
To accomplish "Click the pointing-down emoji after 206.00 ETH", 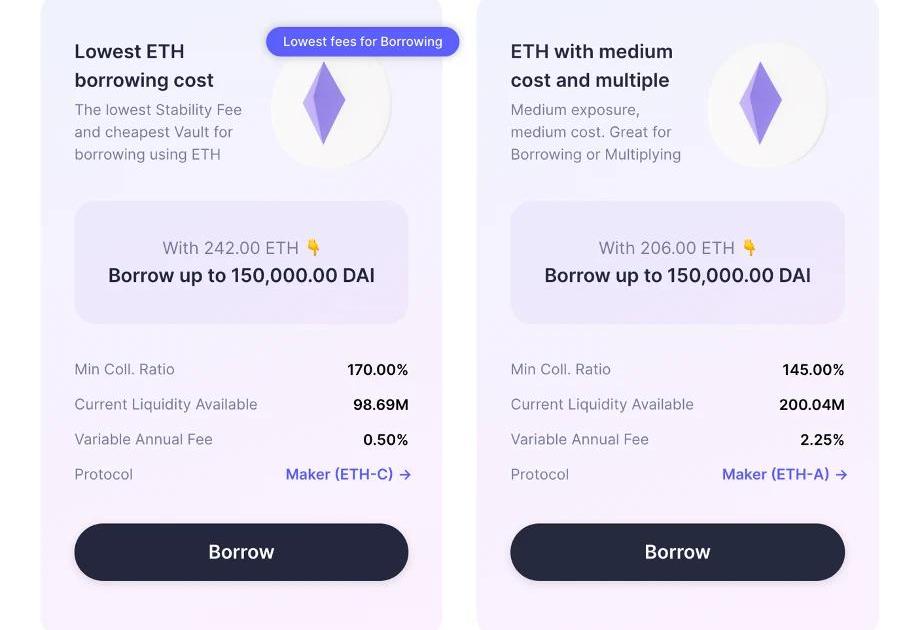I will pos(750,247).
